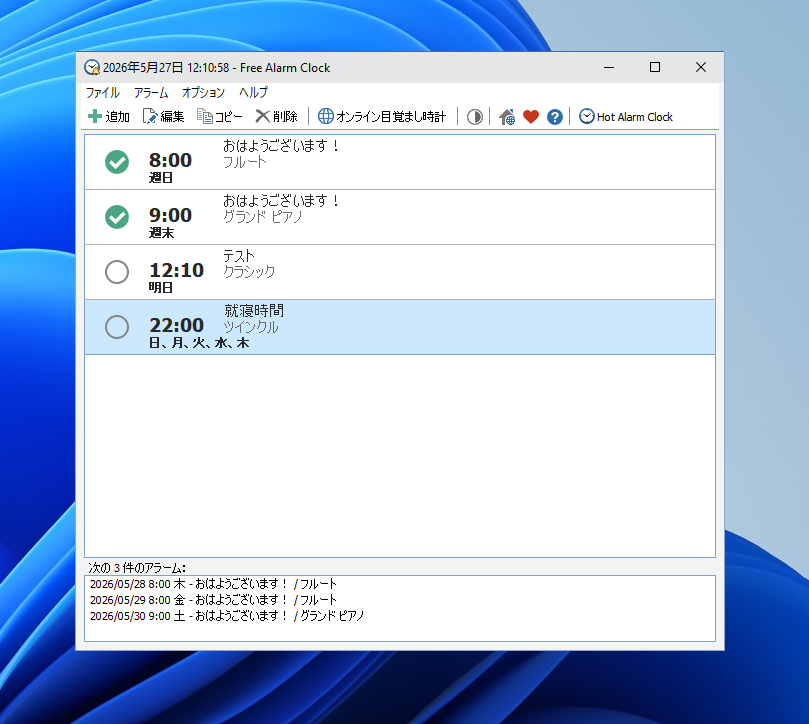Open the ヘルプ menu

(x=253, y=93)
